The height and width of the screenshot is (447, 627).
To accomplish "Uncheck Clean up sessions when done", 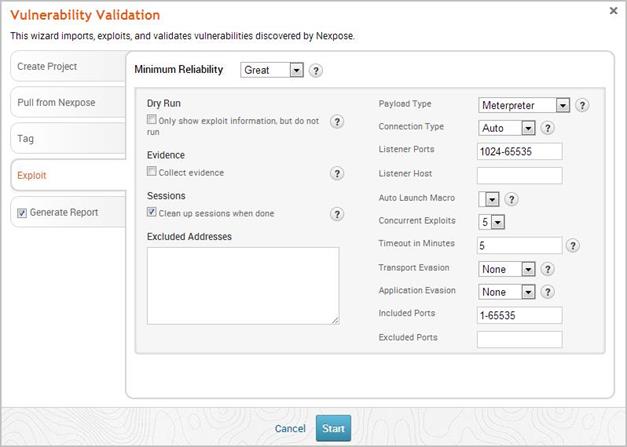I will [152, 213].
